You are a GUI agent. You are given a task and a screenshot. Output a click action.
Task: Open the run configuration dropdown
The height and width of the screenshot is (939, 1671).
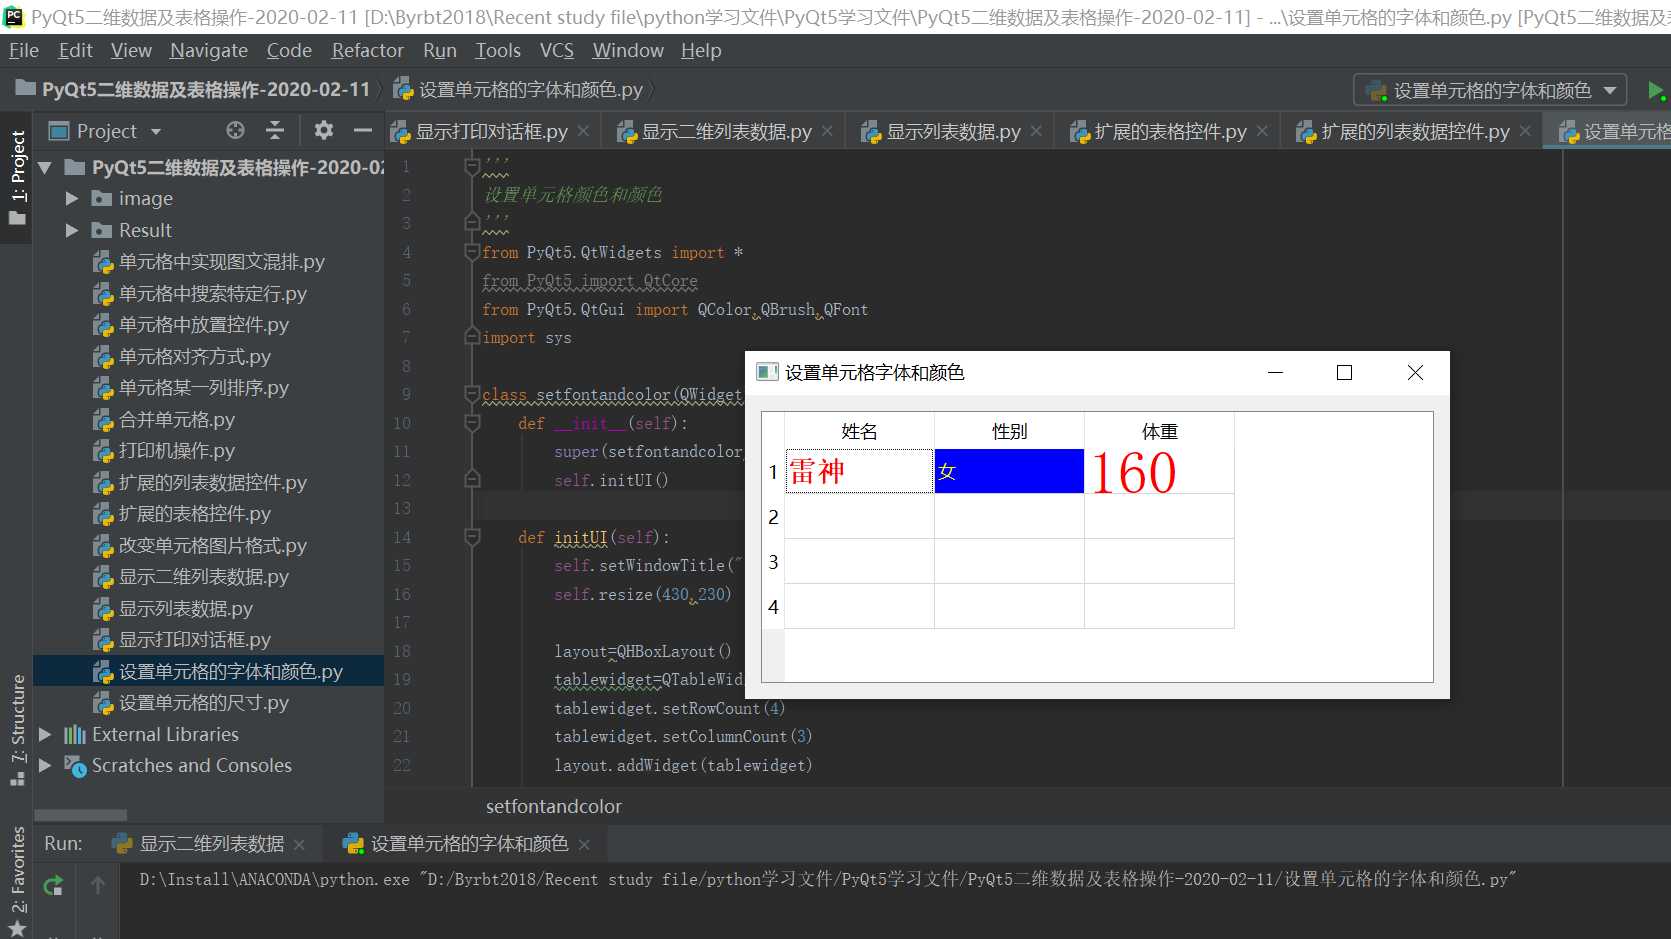1490,90
